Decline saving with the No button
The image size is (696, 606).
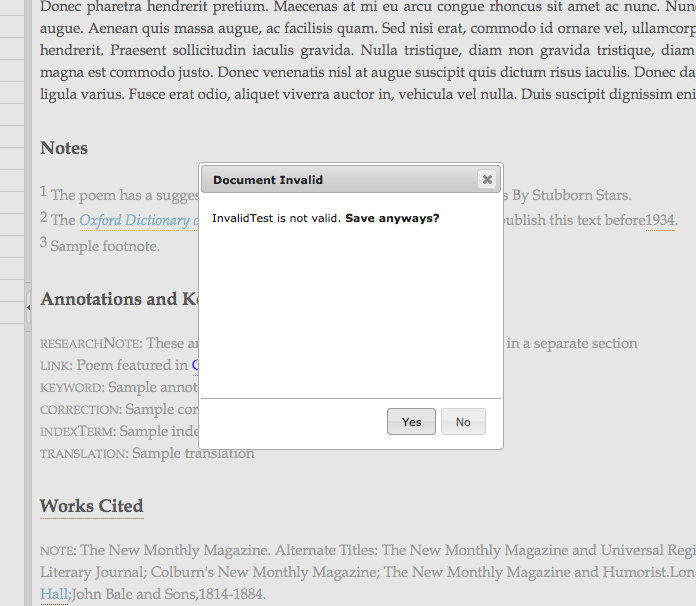coord(463,422)
